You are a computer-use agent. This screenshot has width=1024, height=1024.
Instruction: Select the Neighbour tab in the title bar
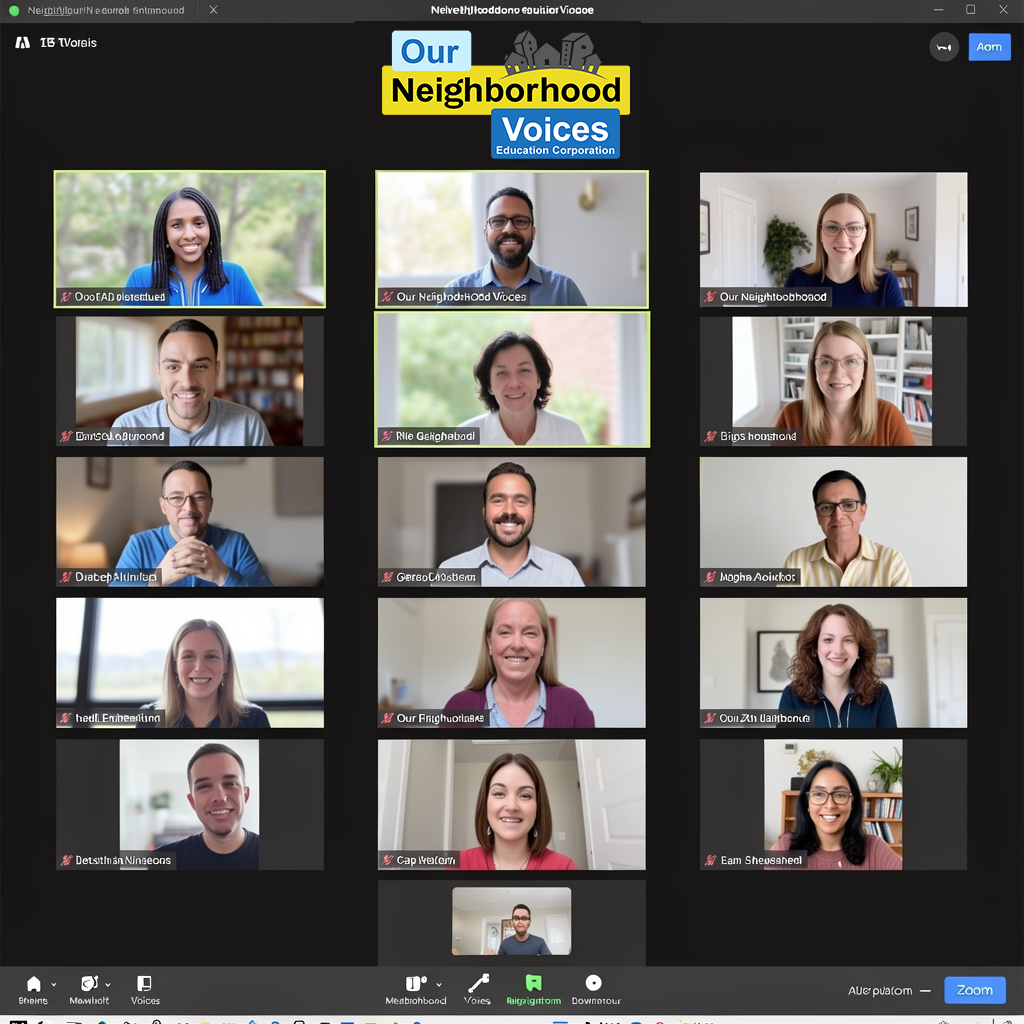(106, 10)
